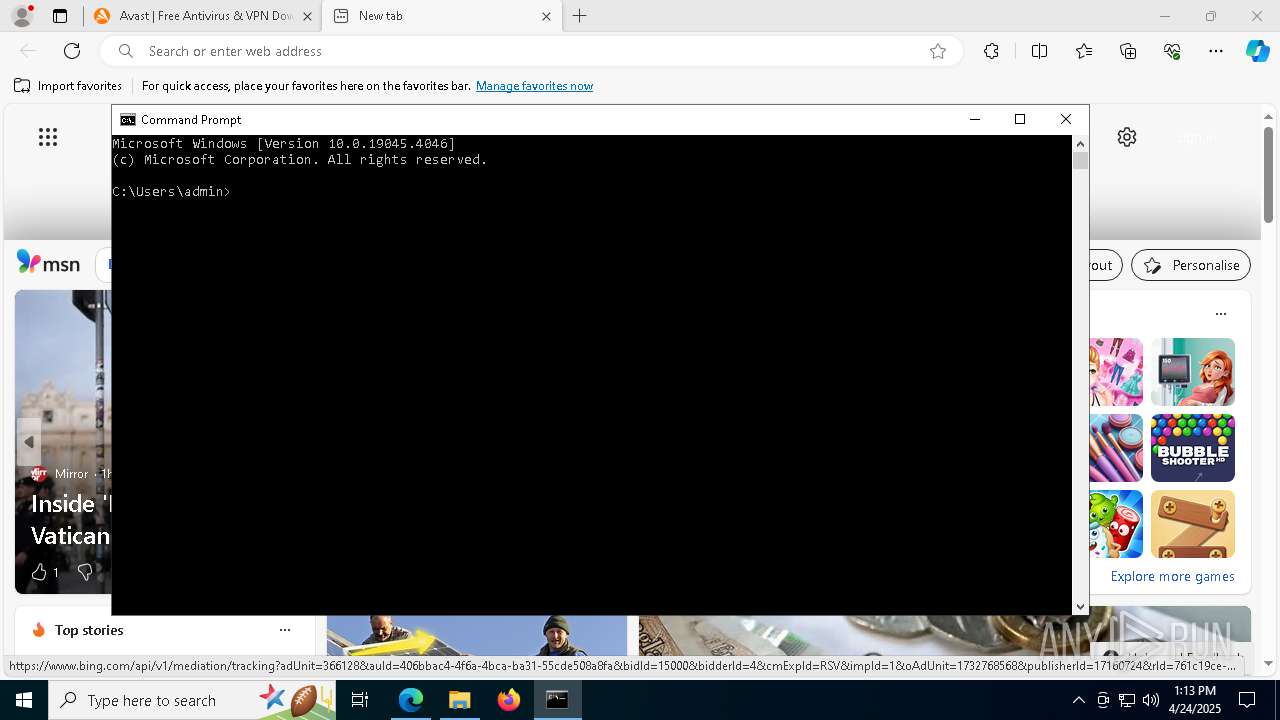Add this page to favorites star
The width and height of the screenshot is (1280, 720).
938,51
